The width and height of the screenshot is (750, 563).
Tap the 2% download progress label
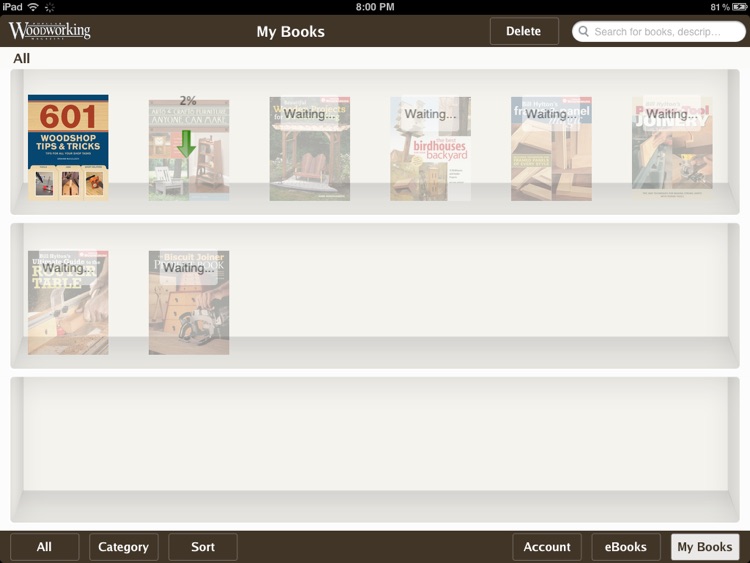(x=188, y=100)
